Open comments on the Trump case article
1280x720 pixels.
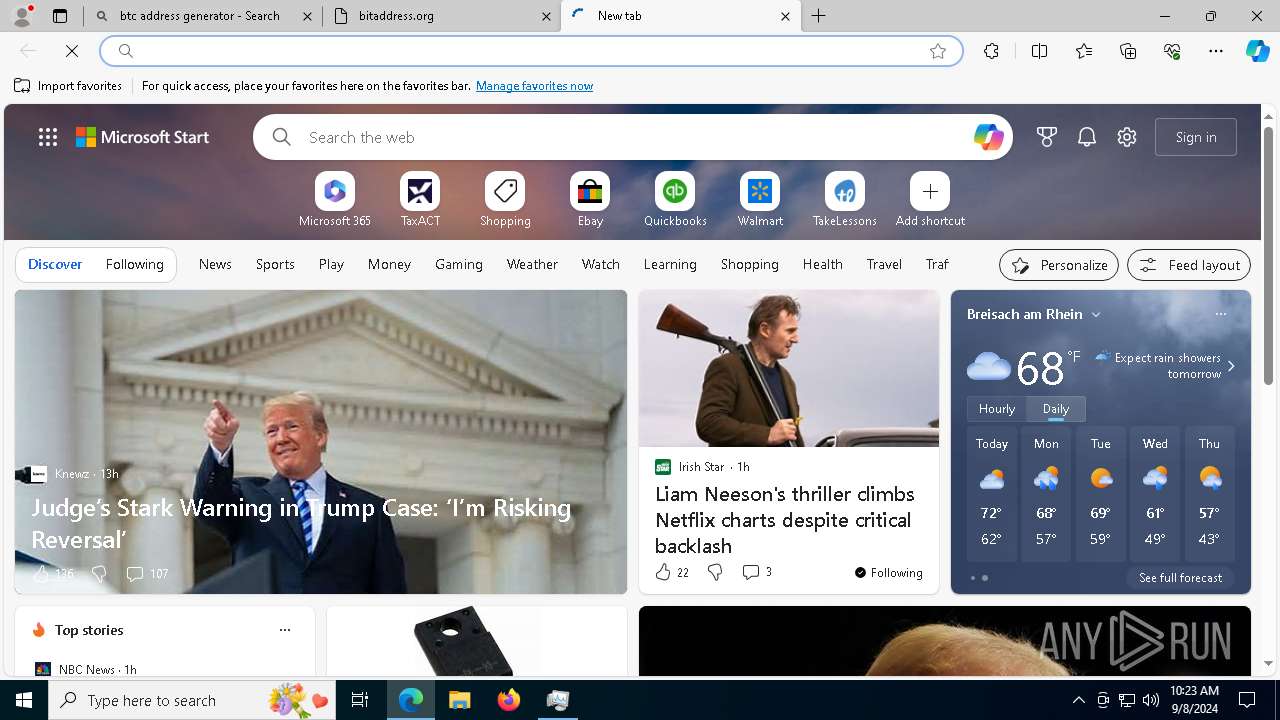click(x=146, y=574)
